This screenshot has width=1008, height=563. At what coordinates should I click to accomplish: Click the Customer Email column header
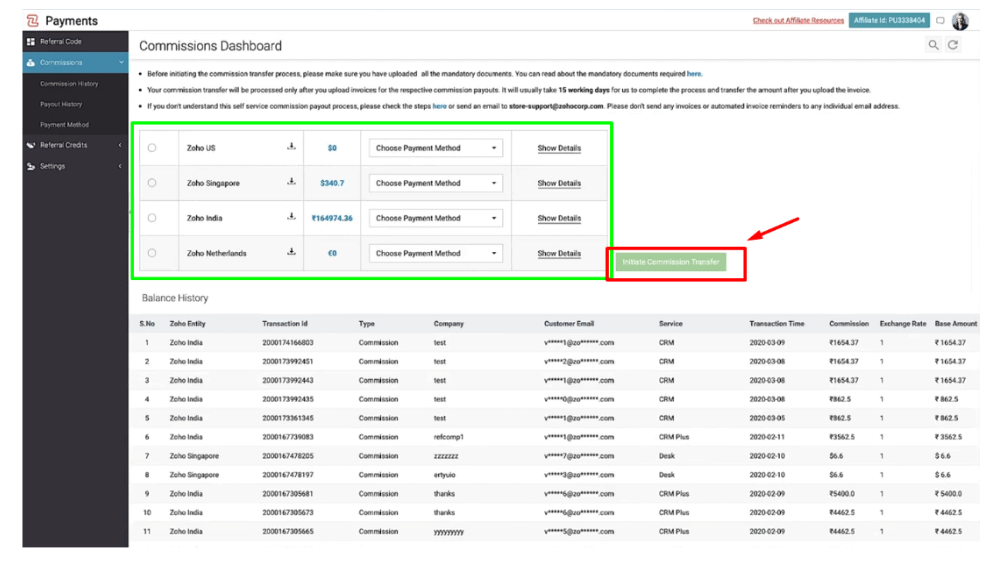pyautogui.click(x=569, y=324)
